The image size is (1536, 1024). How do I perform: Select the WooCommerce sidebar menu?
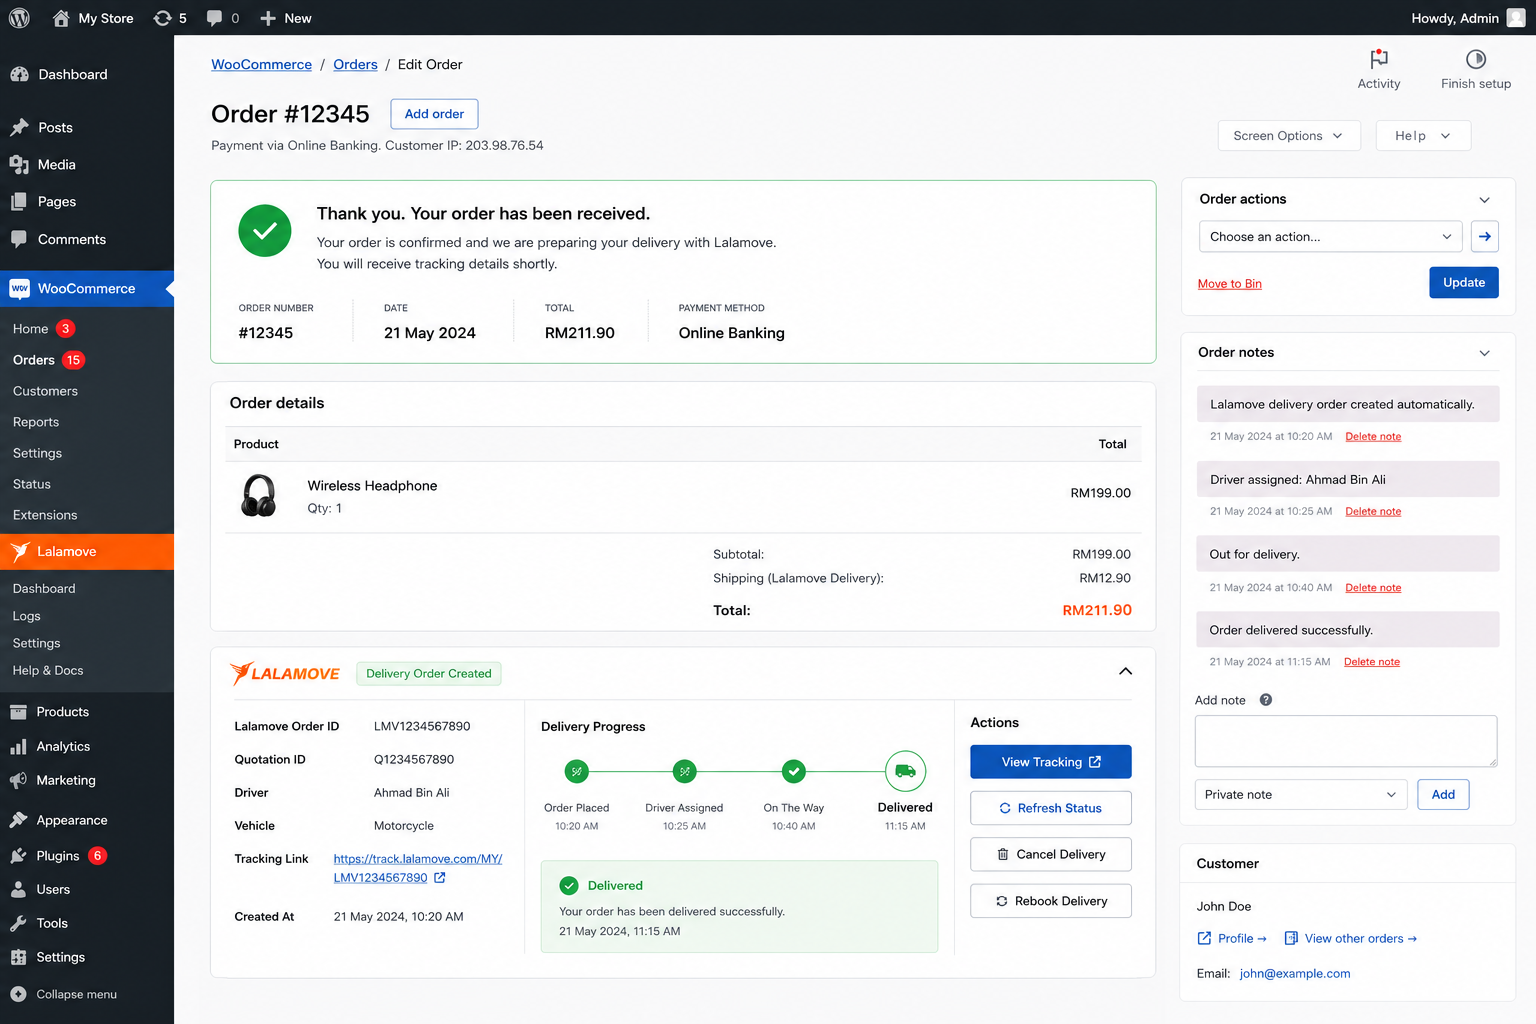[x=87, y=288]
